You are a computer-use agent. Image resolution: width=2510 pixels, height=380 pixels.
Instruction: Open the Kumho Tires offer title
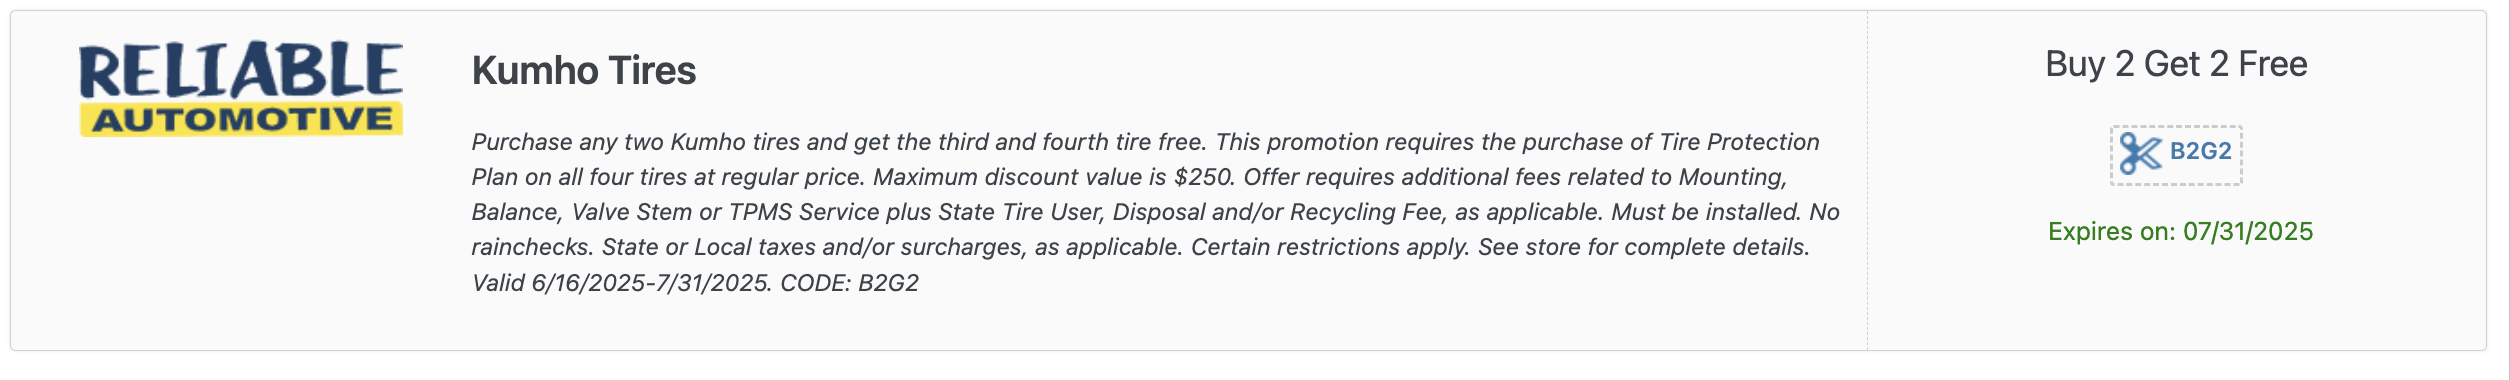[x=583, y=70]
